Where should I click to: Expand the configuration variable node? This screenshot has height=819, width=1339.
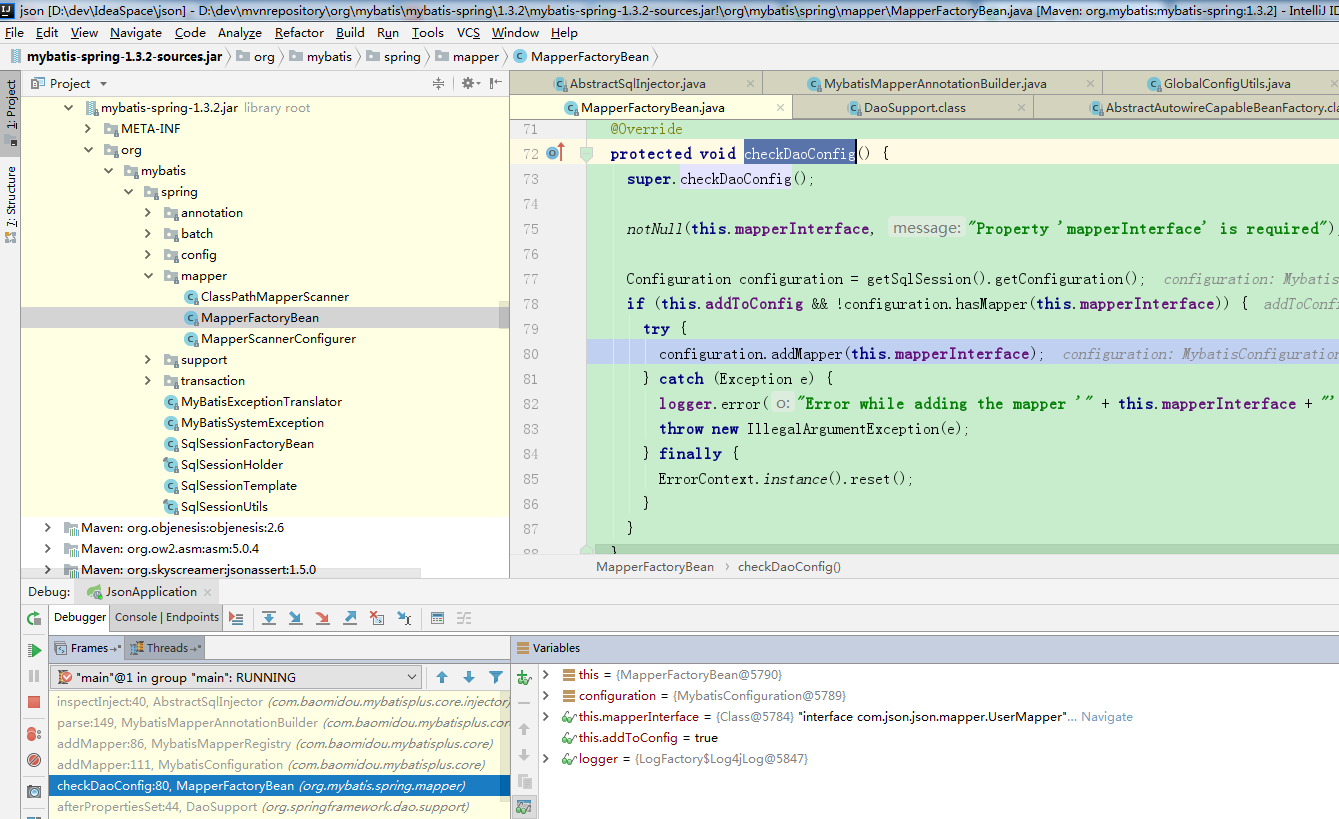[546, 696]
